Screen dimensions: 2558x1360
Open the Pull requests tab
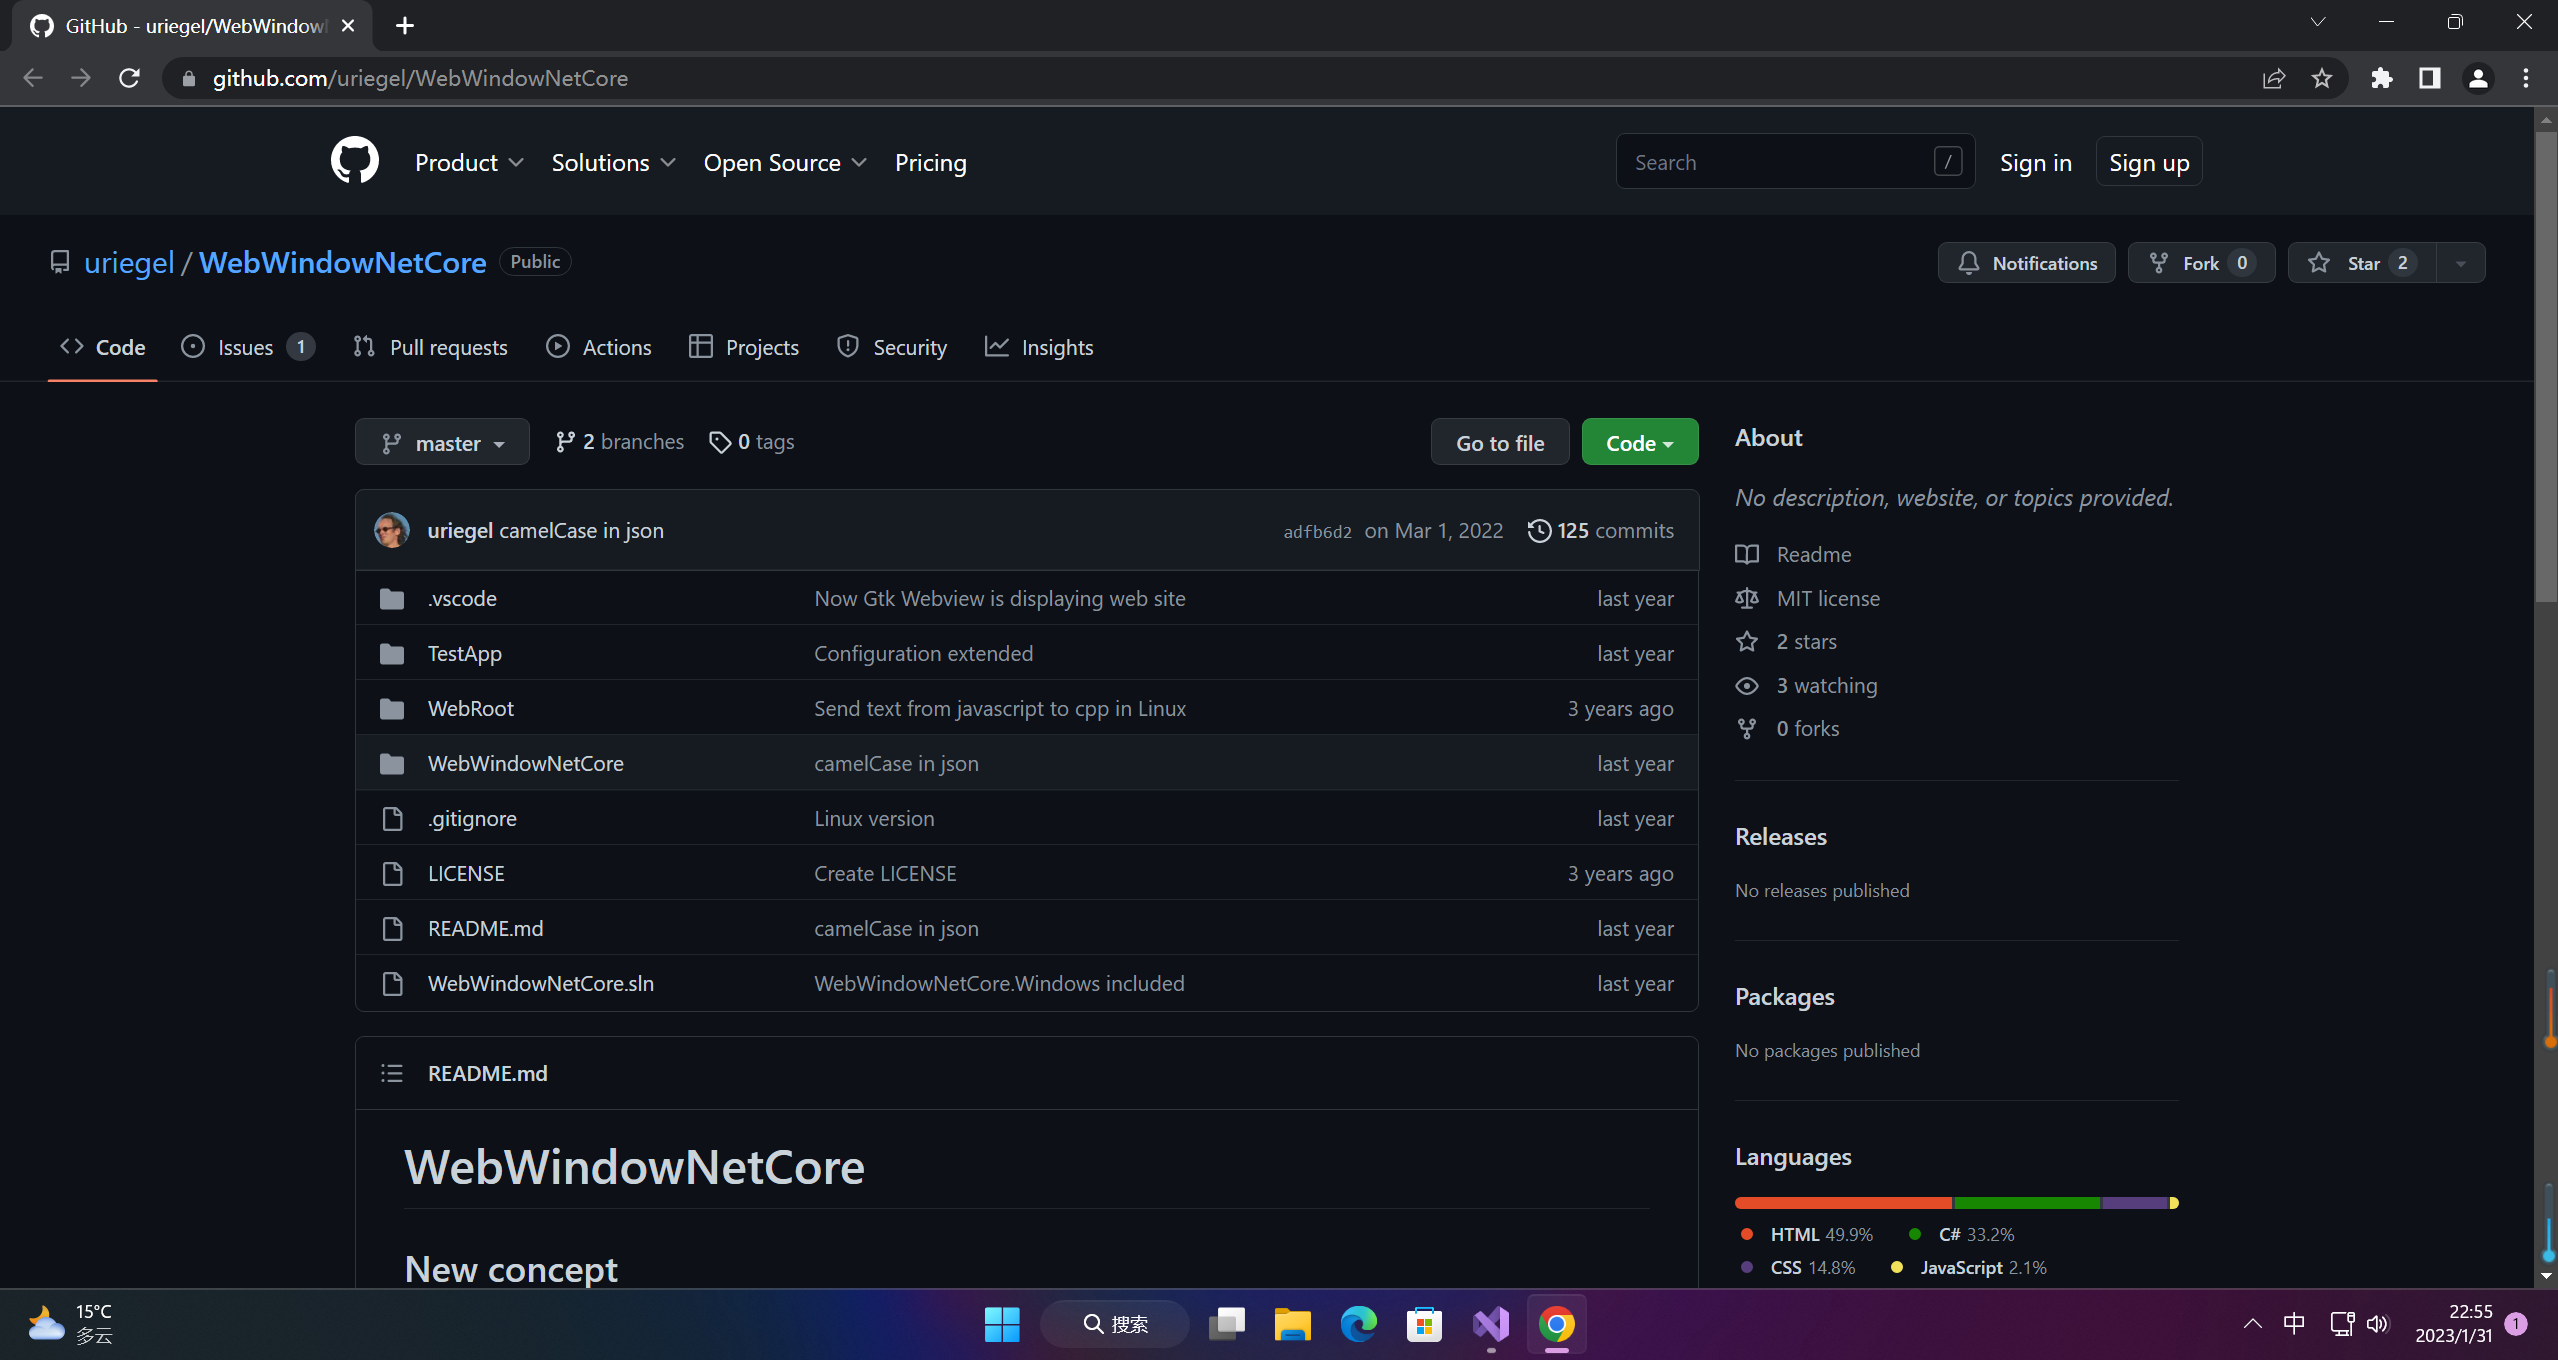point(430,347)
